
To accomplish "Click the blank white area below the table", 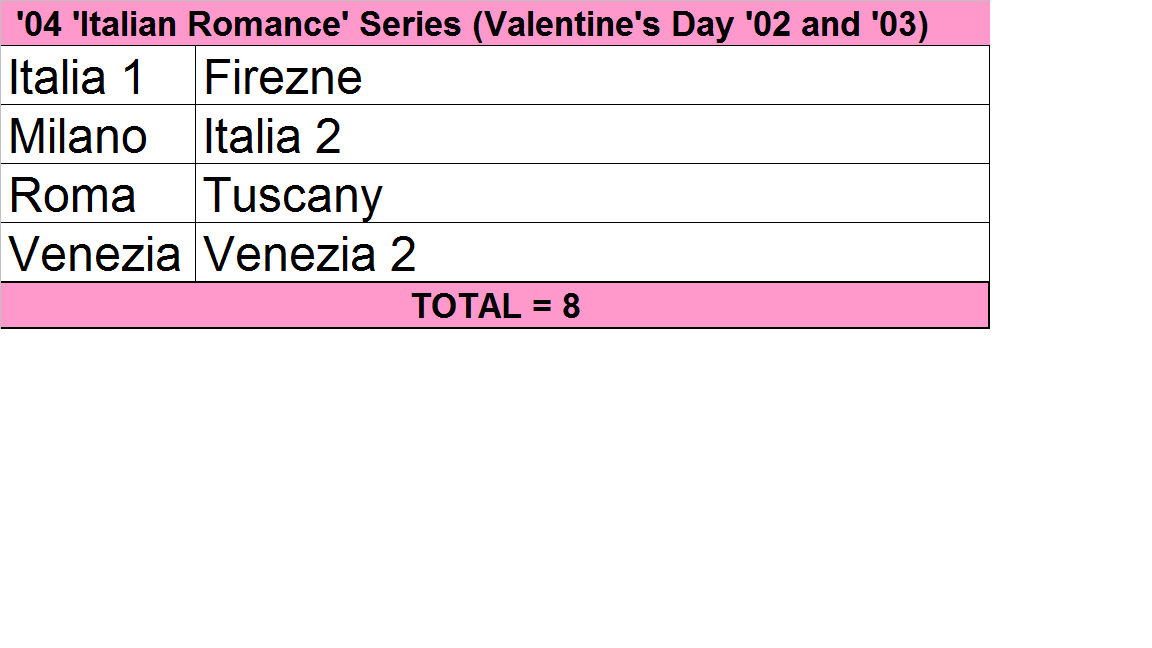I will click(x=500, y=480).
